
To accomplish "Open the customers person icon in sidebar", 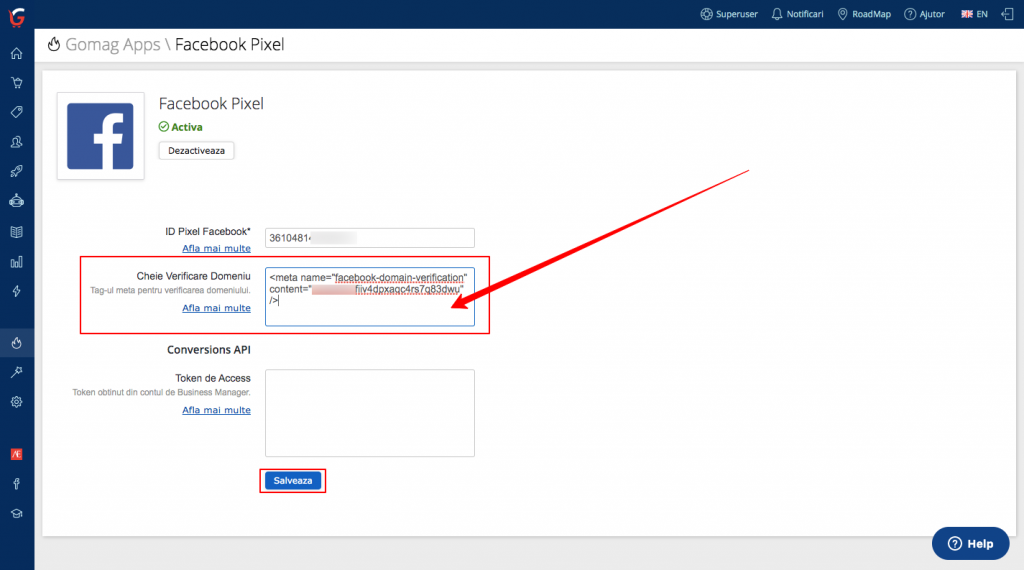I will tap(17, 142).
